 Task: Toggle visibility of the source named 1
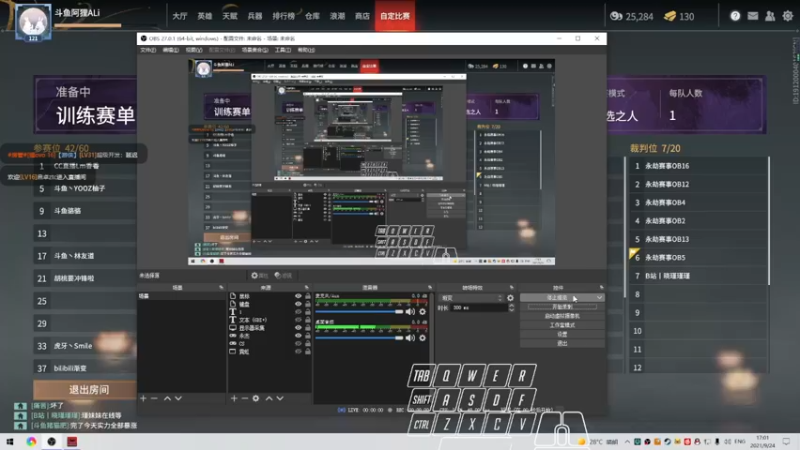[298, 312]
